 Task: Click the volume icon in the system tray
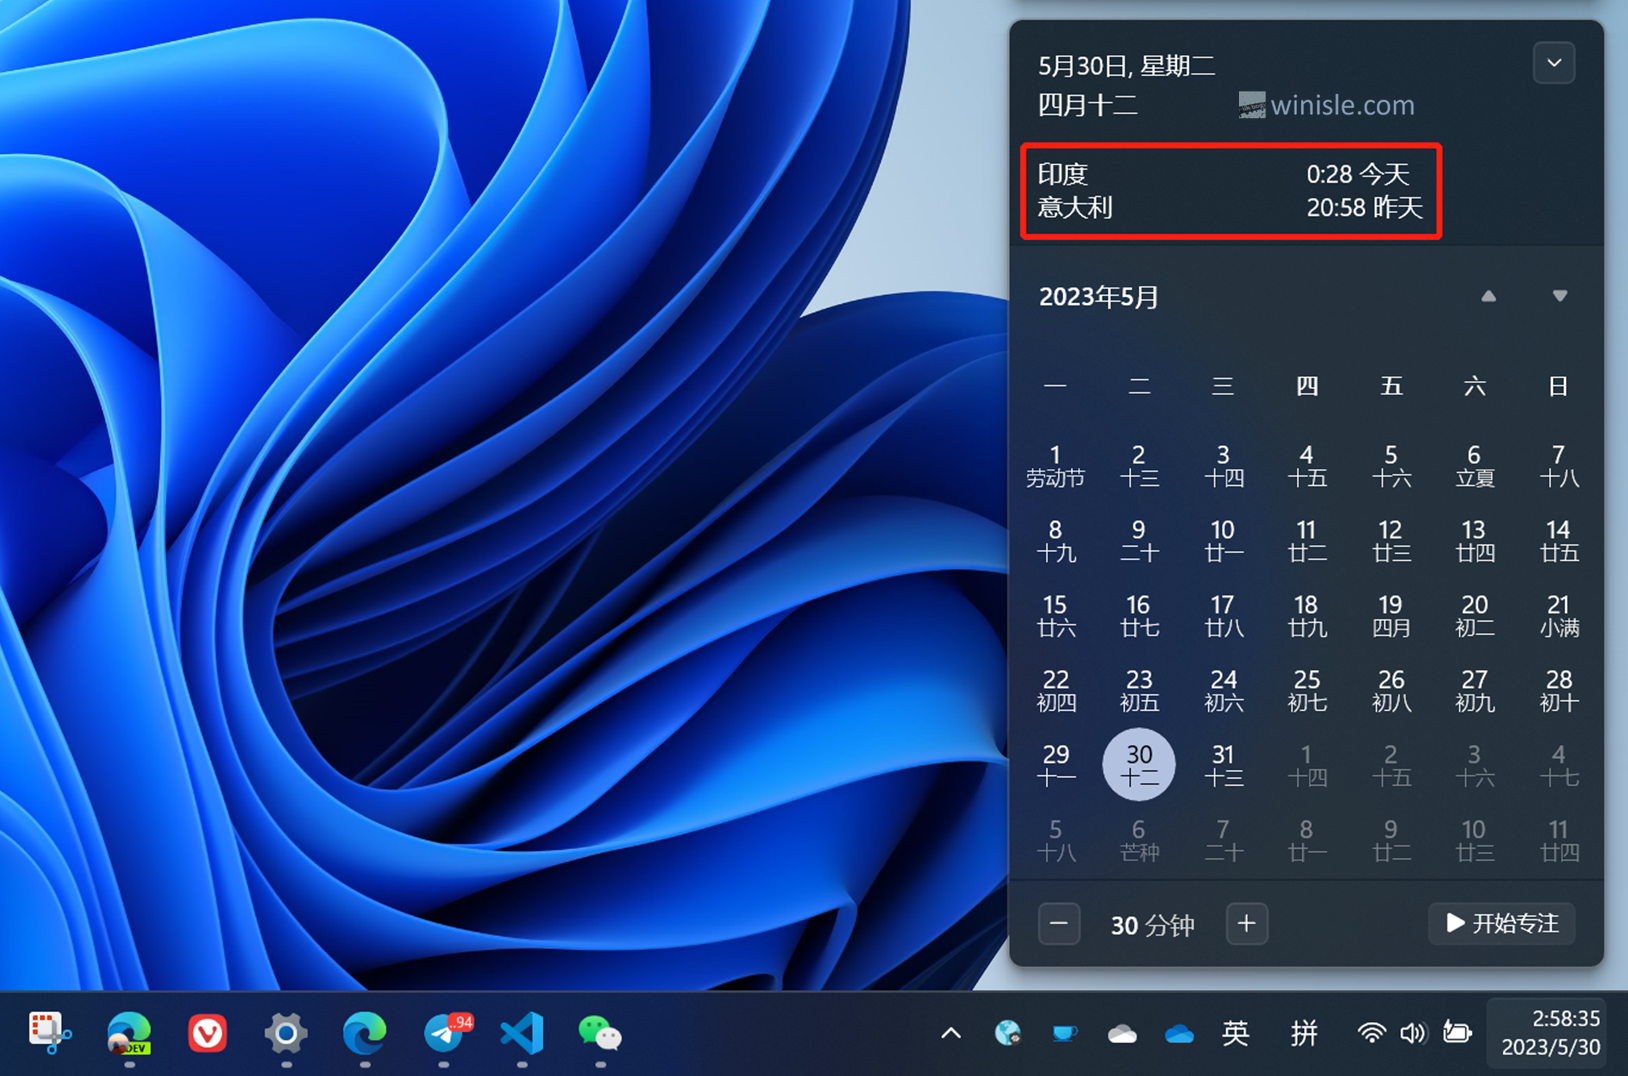(x=1414, y=1033)
